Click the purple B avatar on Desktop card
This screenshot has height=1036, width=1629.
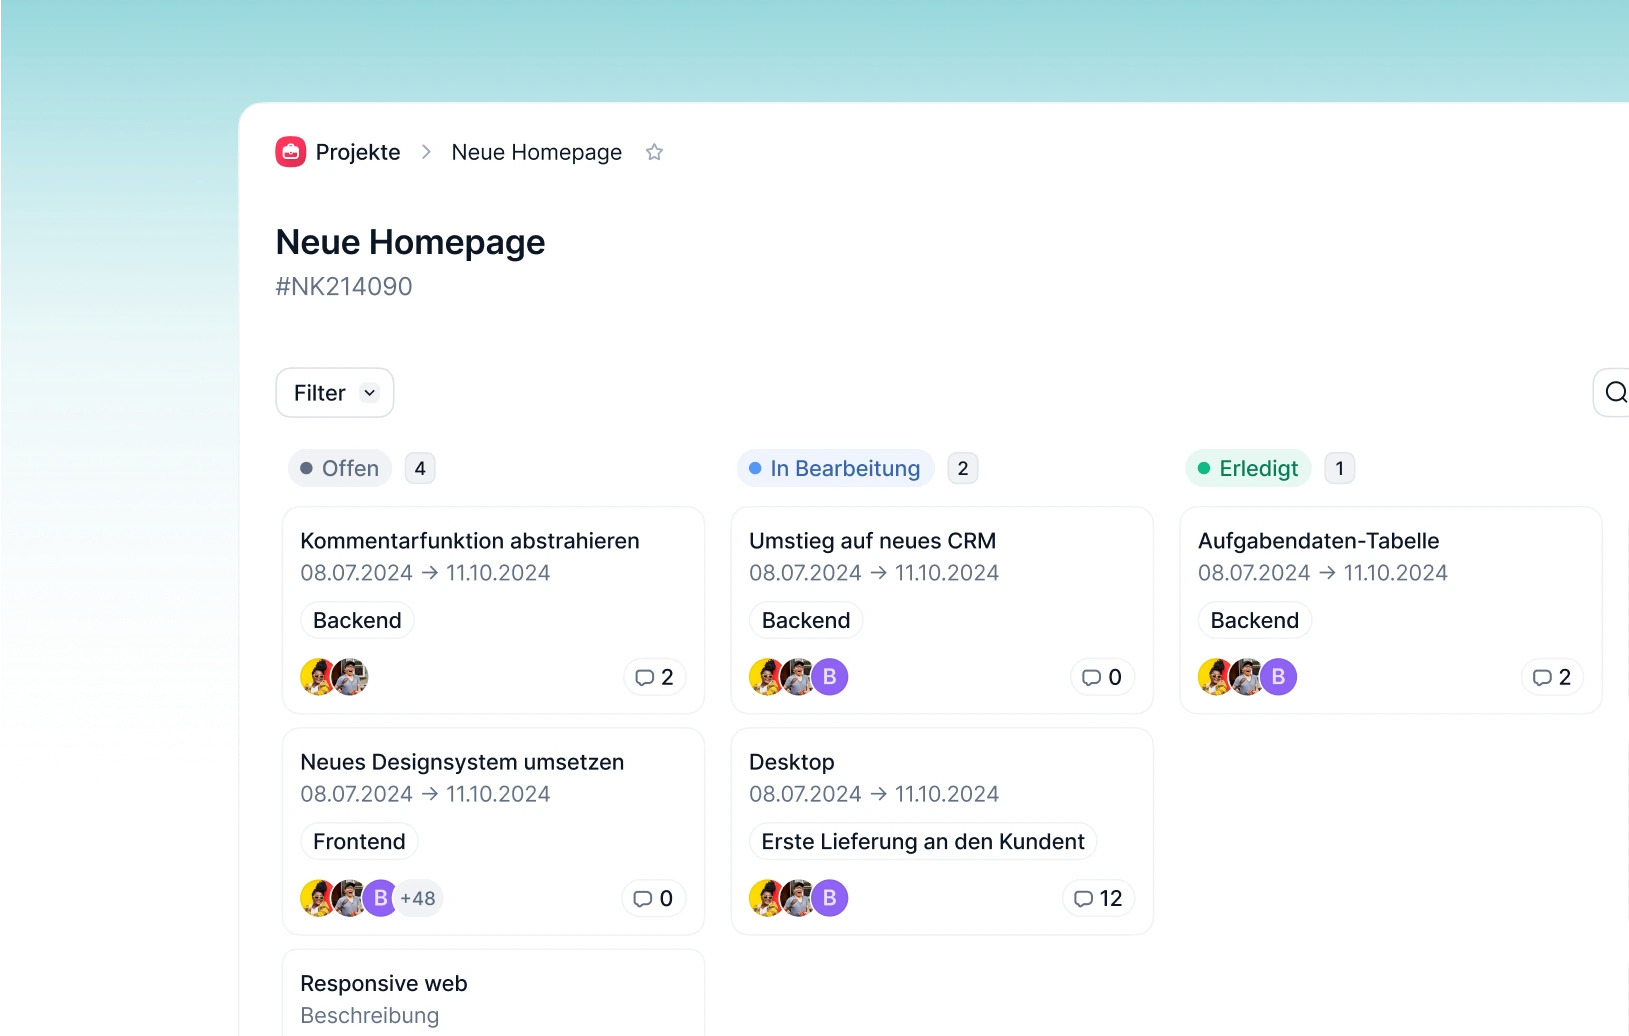pyautogui.click(x=829, y=898)
